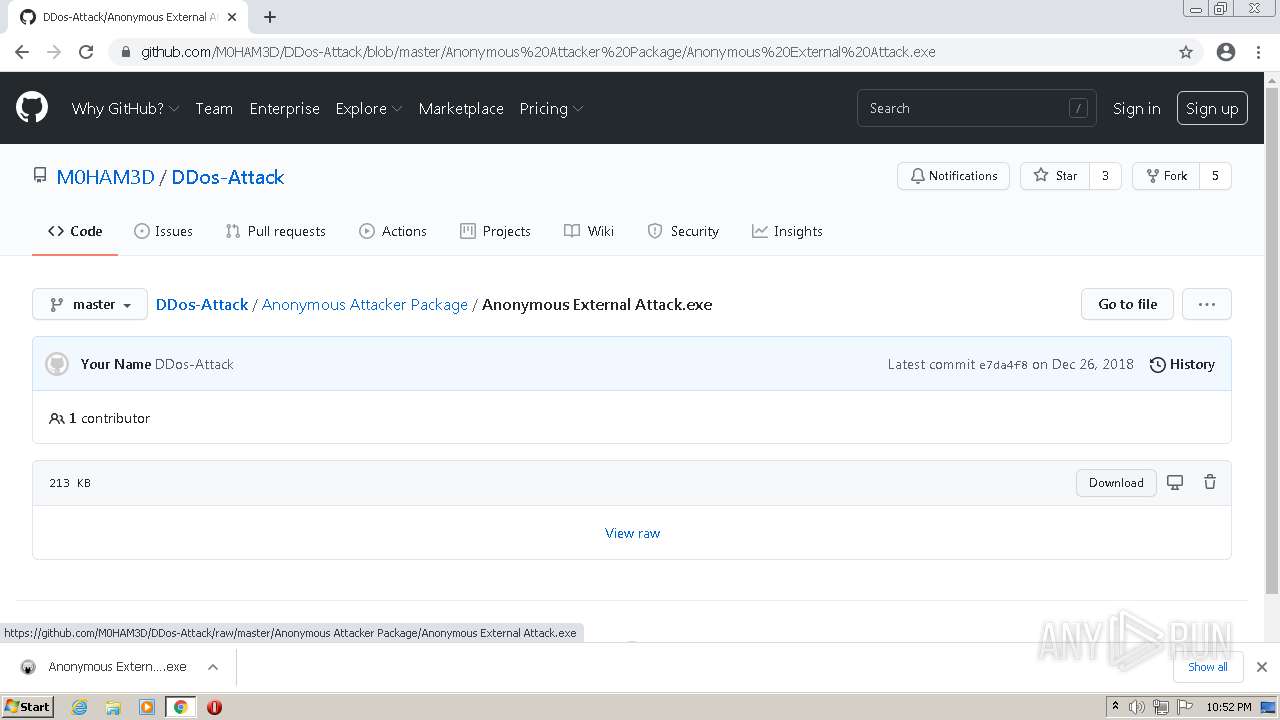Open the three-dots more options button
The image size is (1280, 720).
pyautogui.click(x=1207, y=304)
